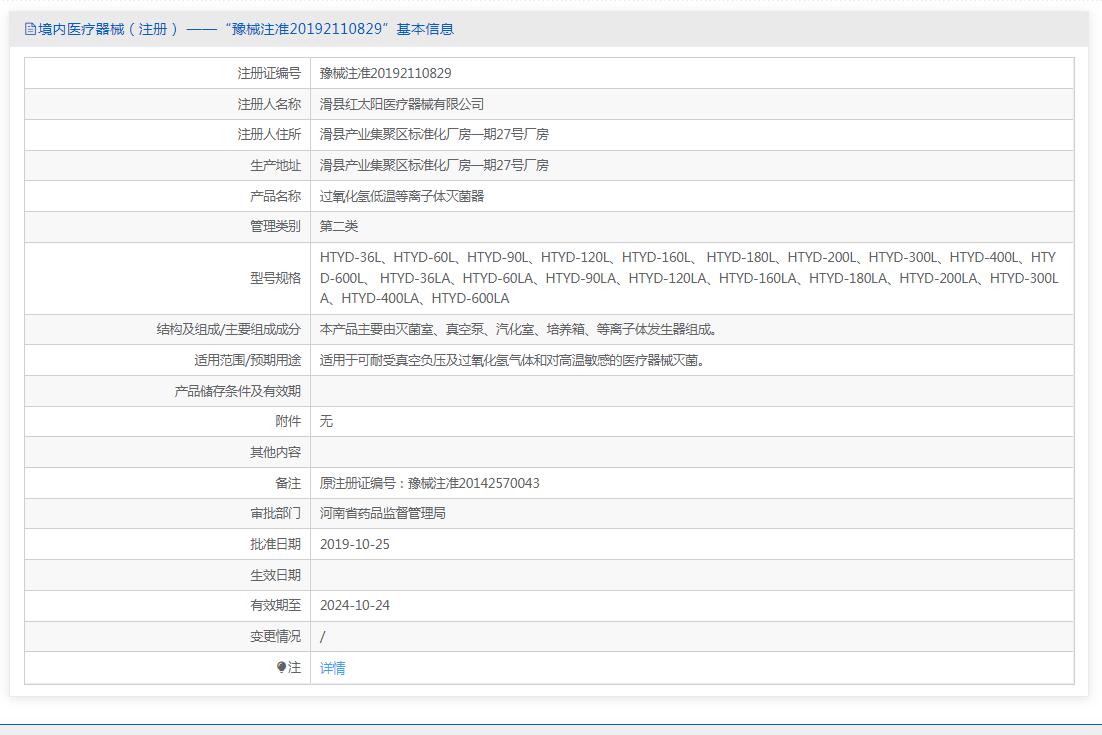The width and height of the screenshot is (1102, 735).
Task: Click the 生产地址 row label
Action: (275, 165)
